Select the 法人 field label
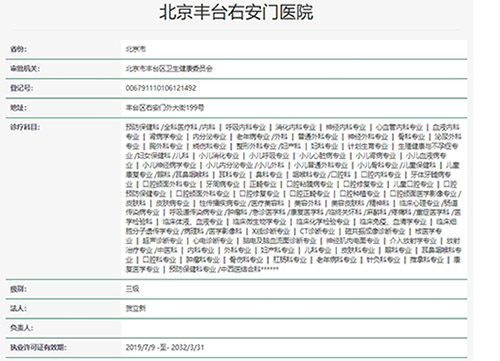This screenshot has width=500, height=361. click(18, 308)
